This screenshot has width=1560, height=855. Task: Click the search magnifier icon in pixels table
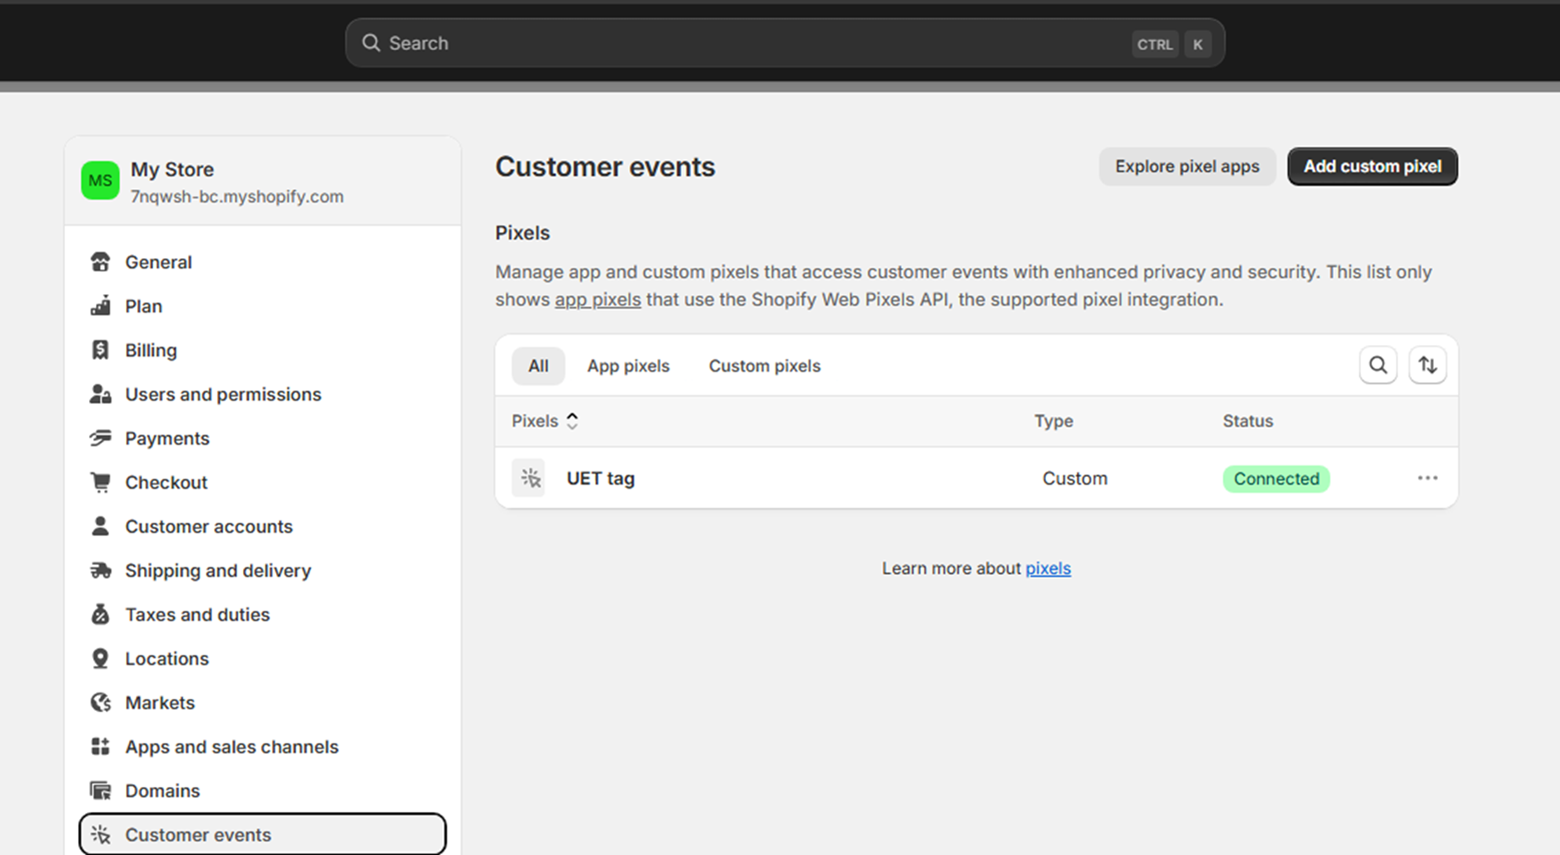[x=1378, y=365]
